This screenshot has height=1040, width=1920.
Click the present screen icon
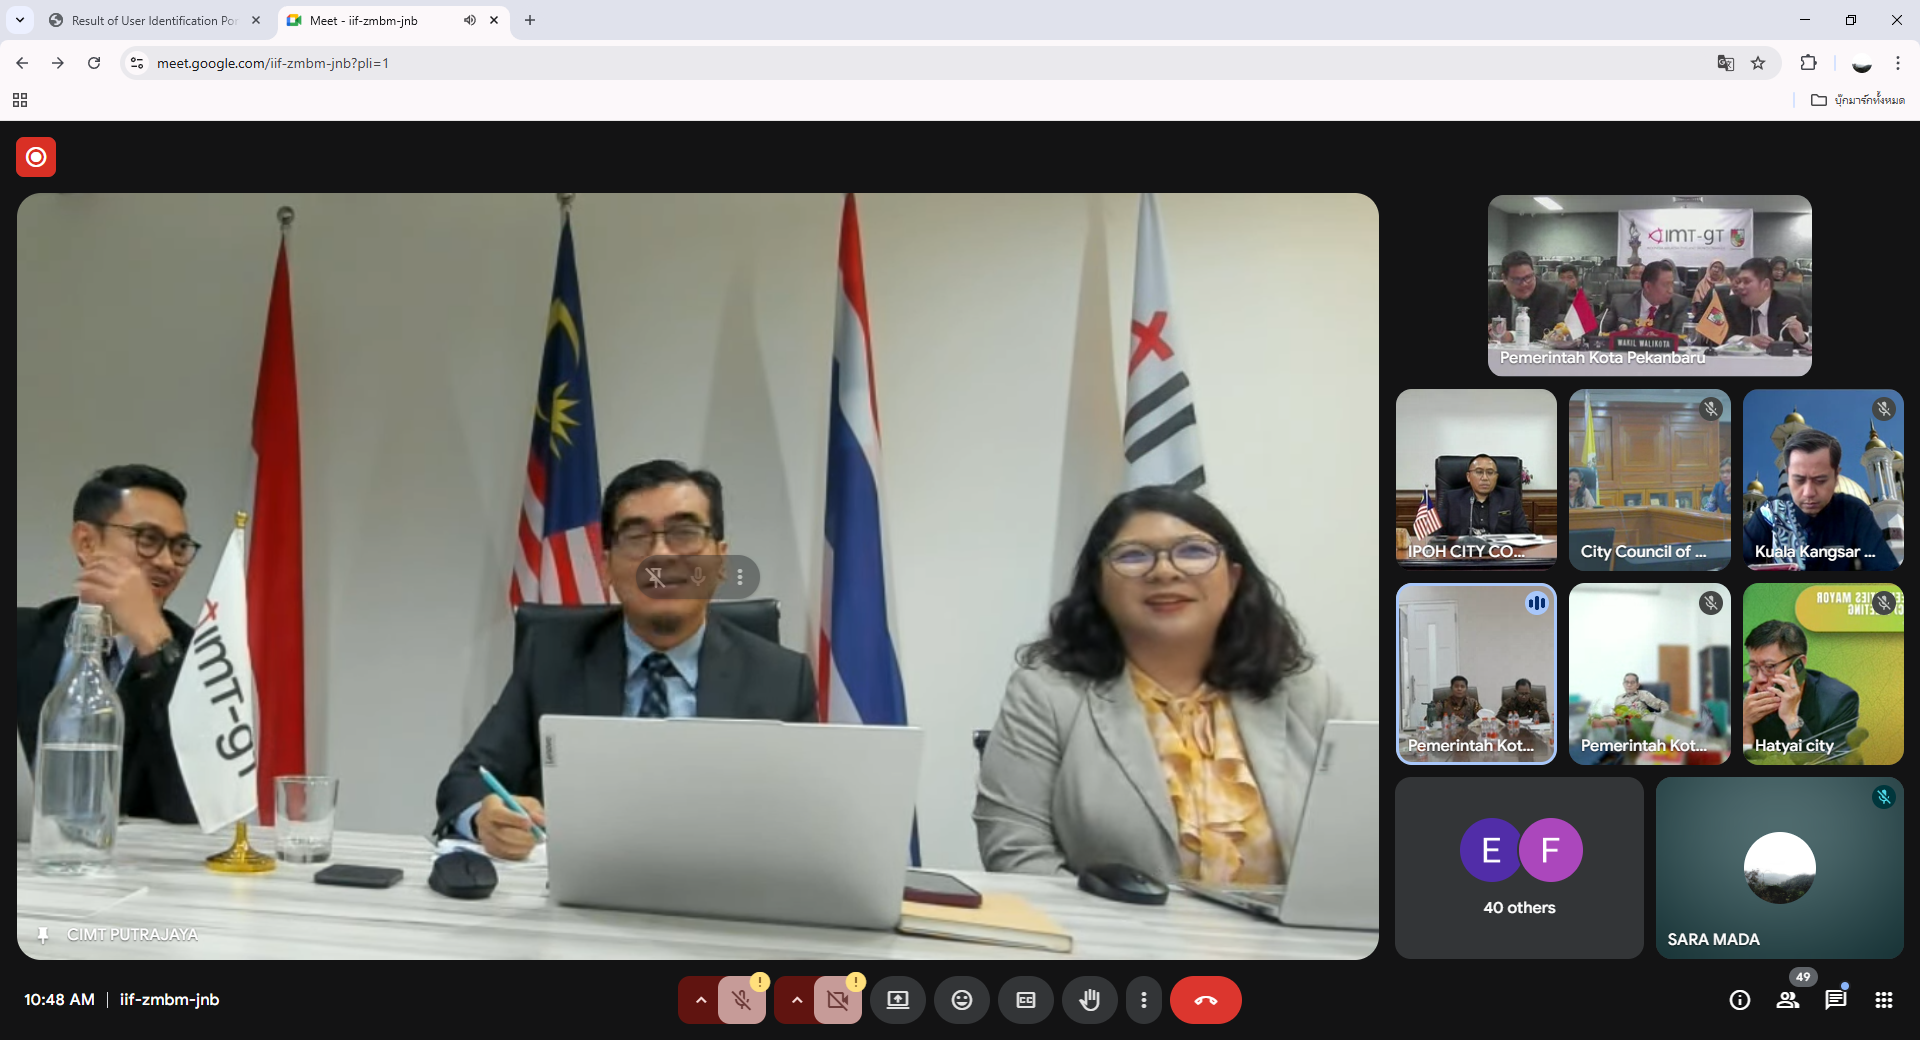(x=897, y=1000)
